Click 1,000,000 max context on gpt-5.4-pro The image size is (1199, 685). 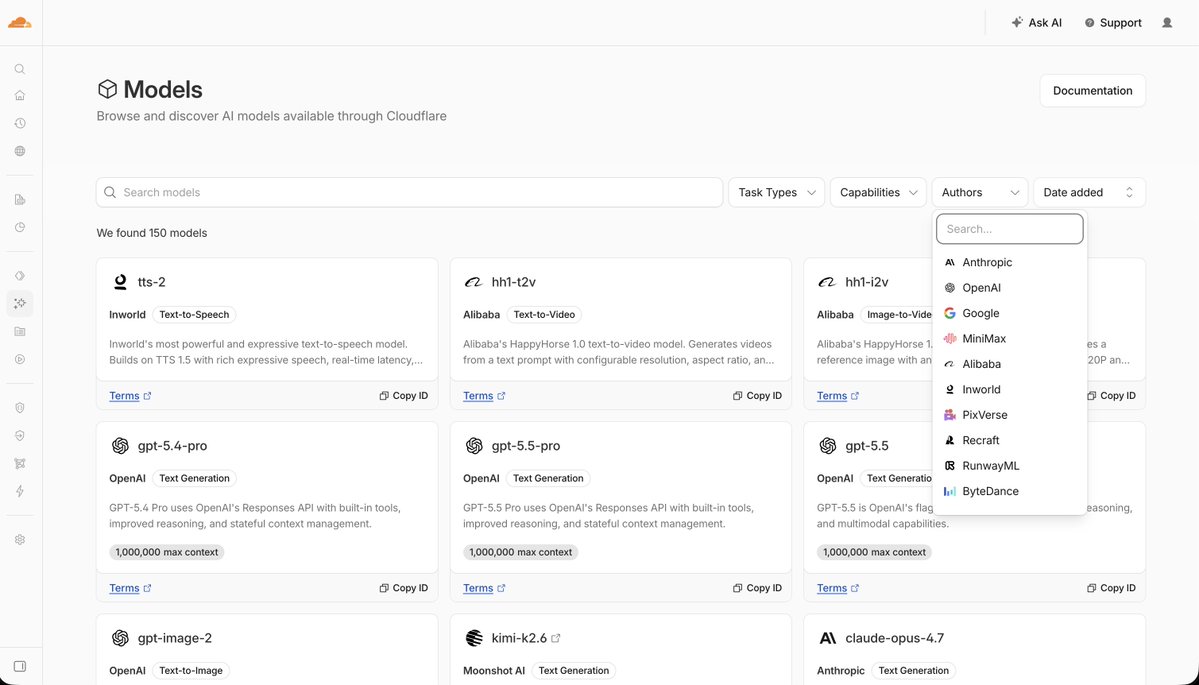(167, 552)
